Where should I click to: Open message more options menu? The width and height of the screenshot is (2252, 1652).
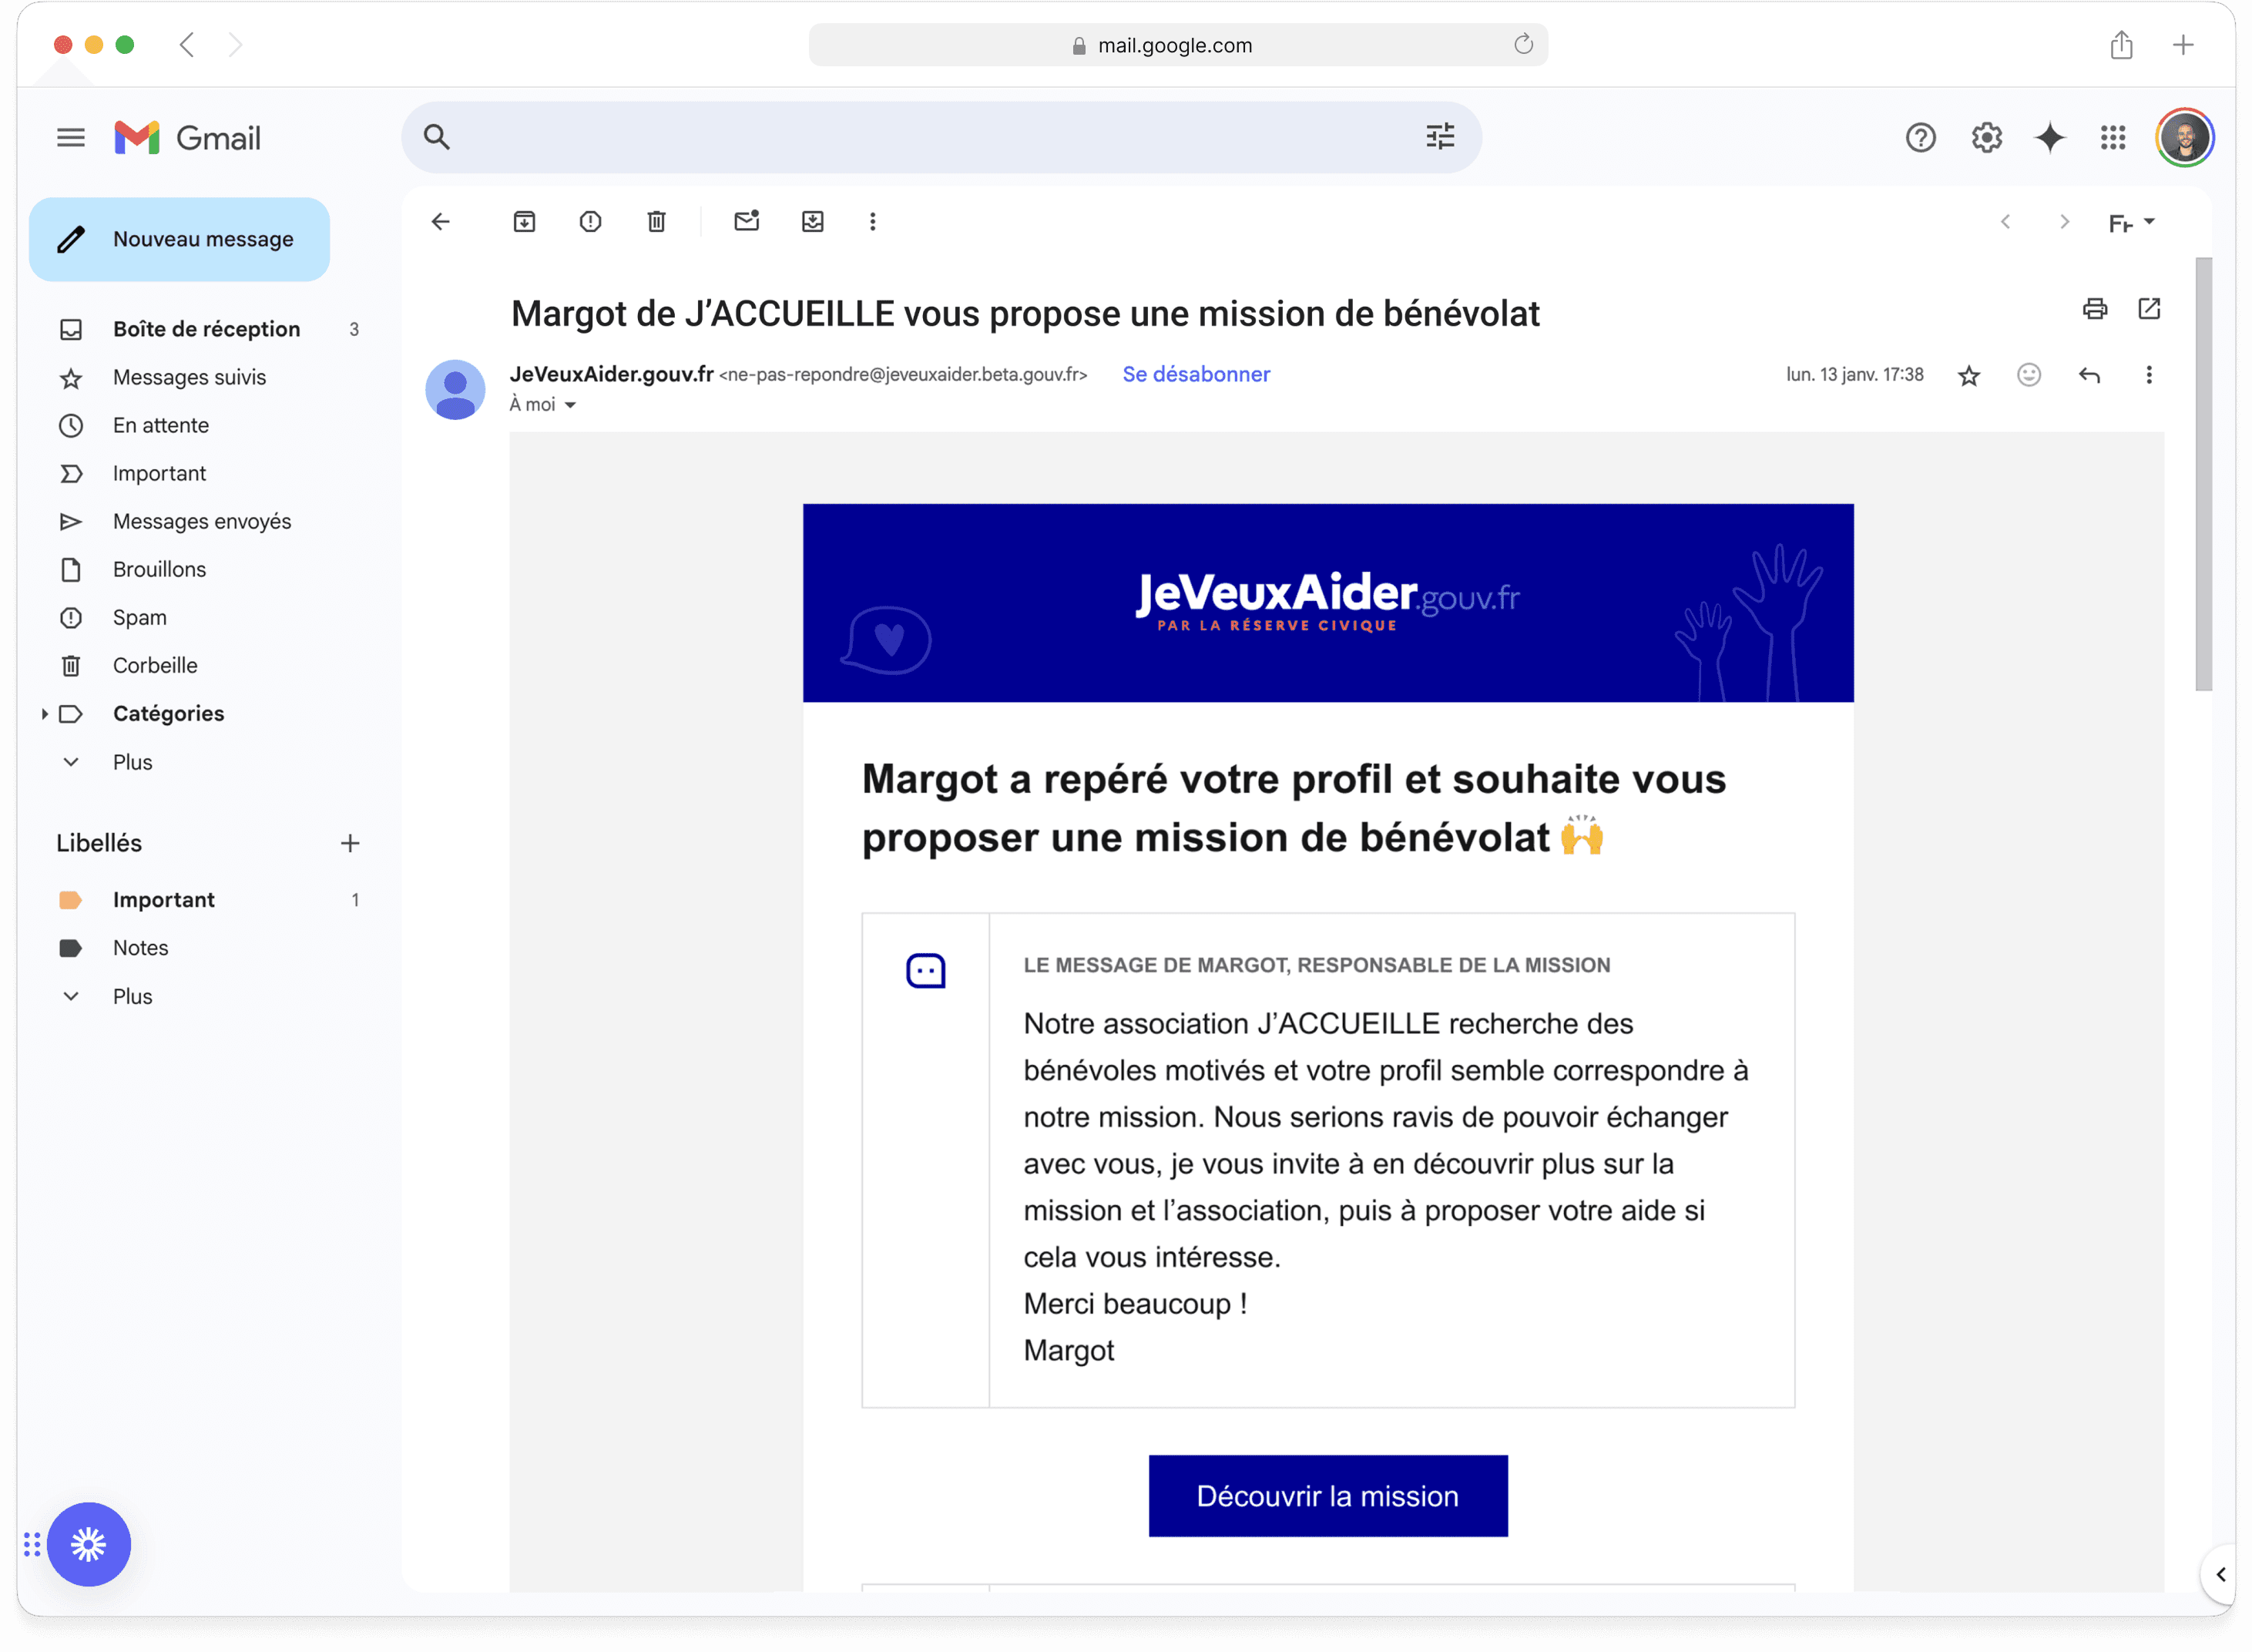coord(2149,375)
